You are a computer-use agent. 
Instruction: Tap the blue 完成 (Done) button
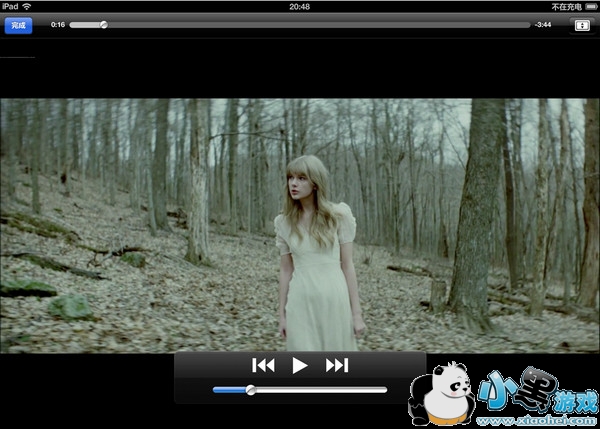(18, 26)
